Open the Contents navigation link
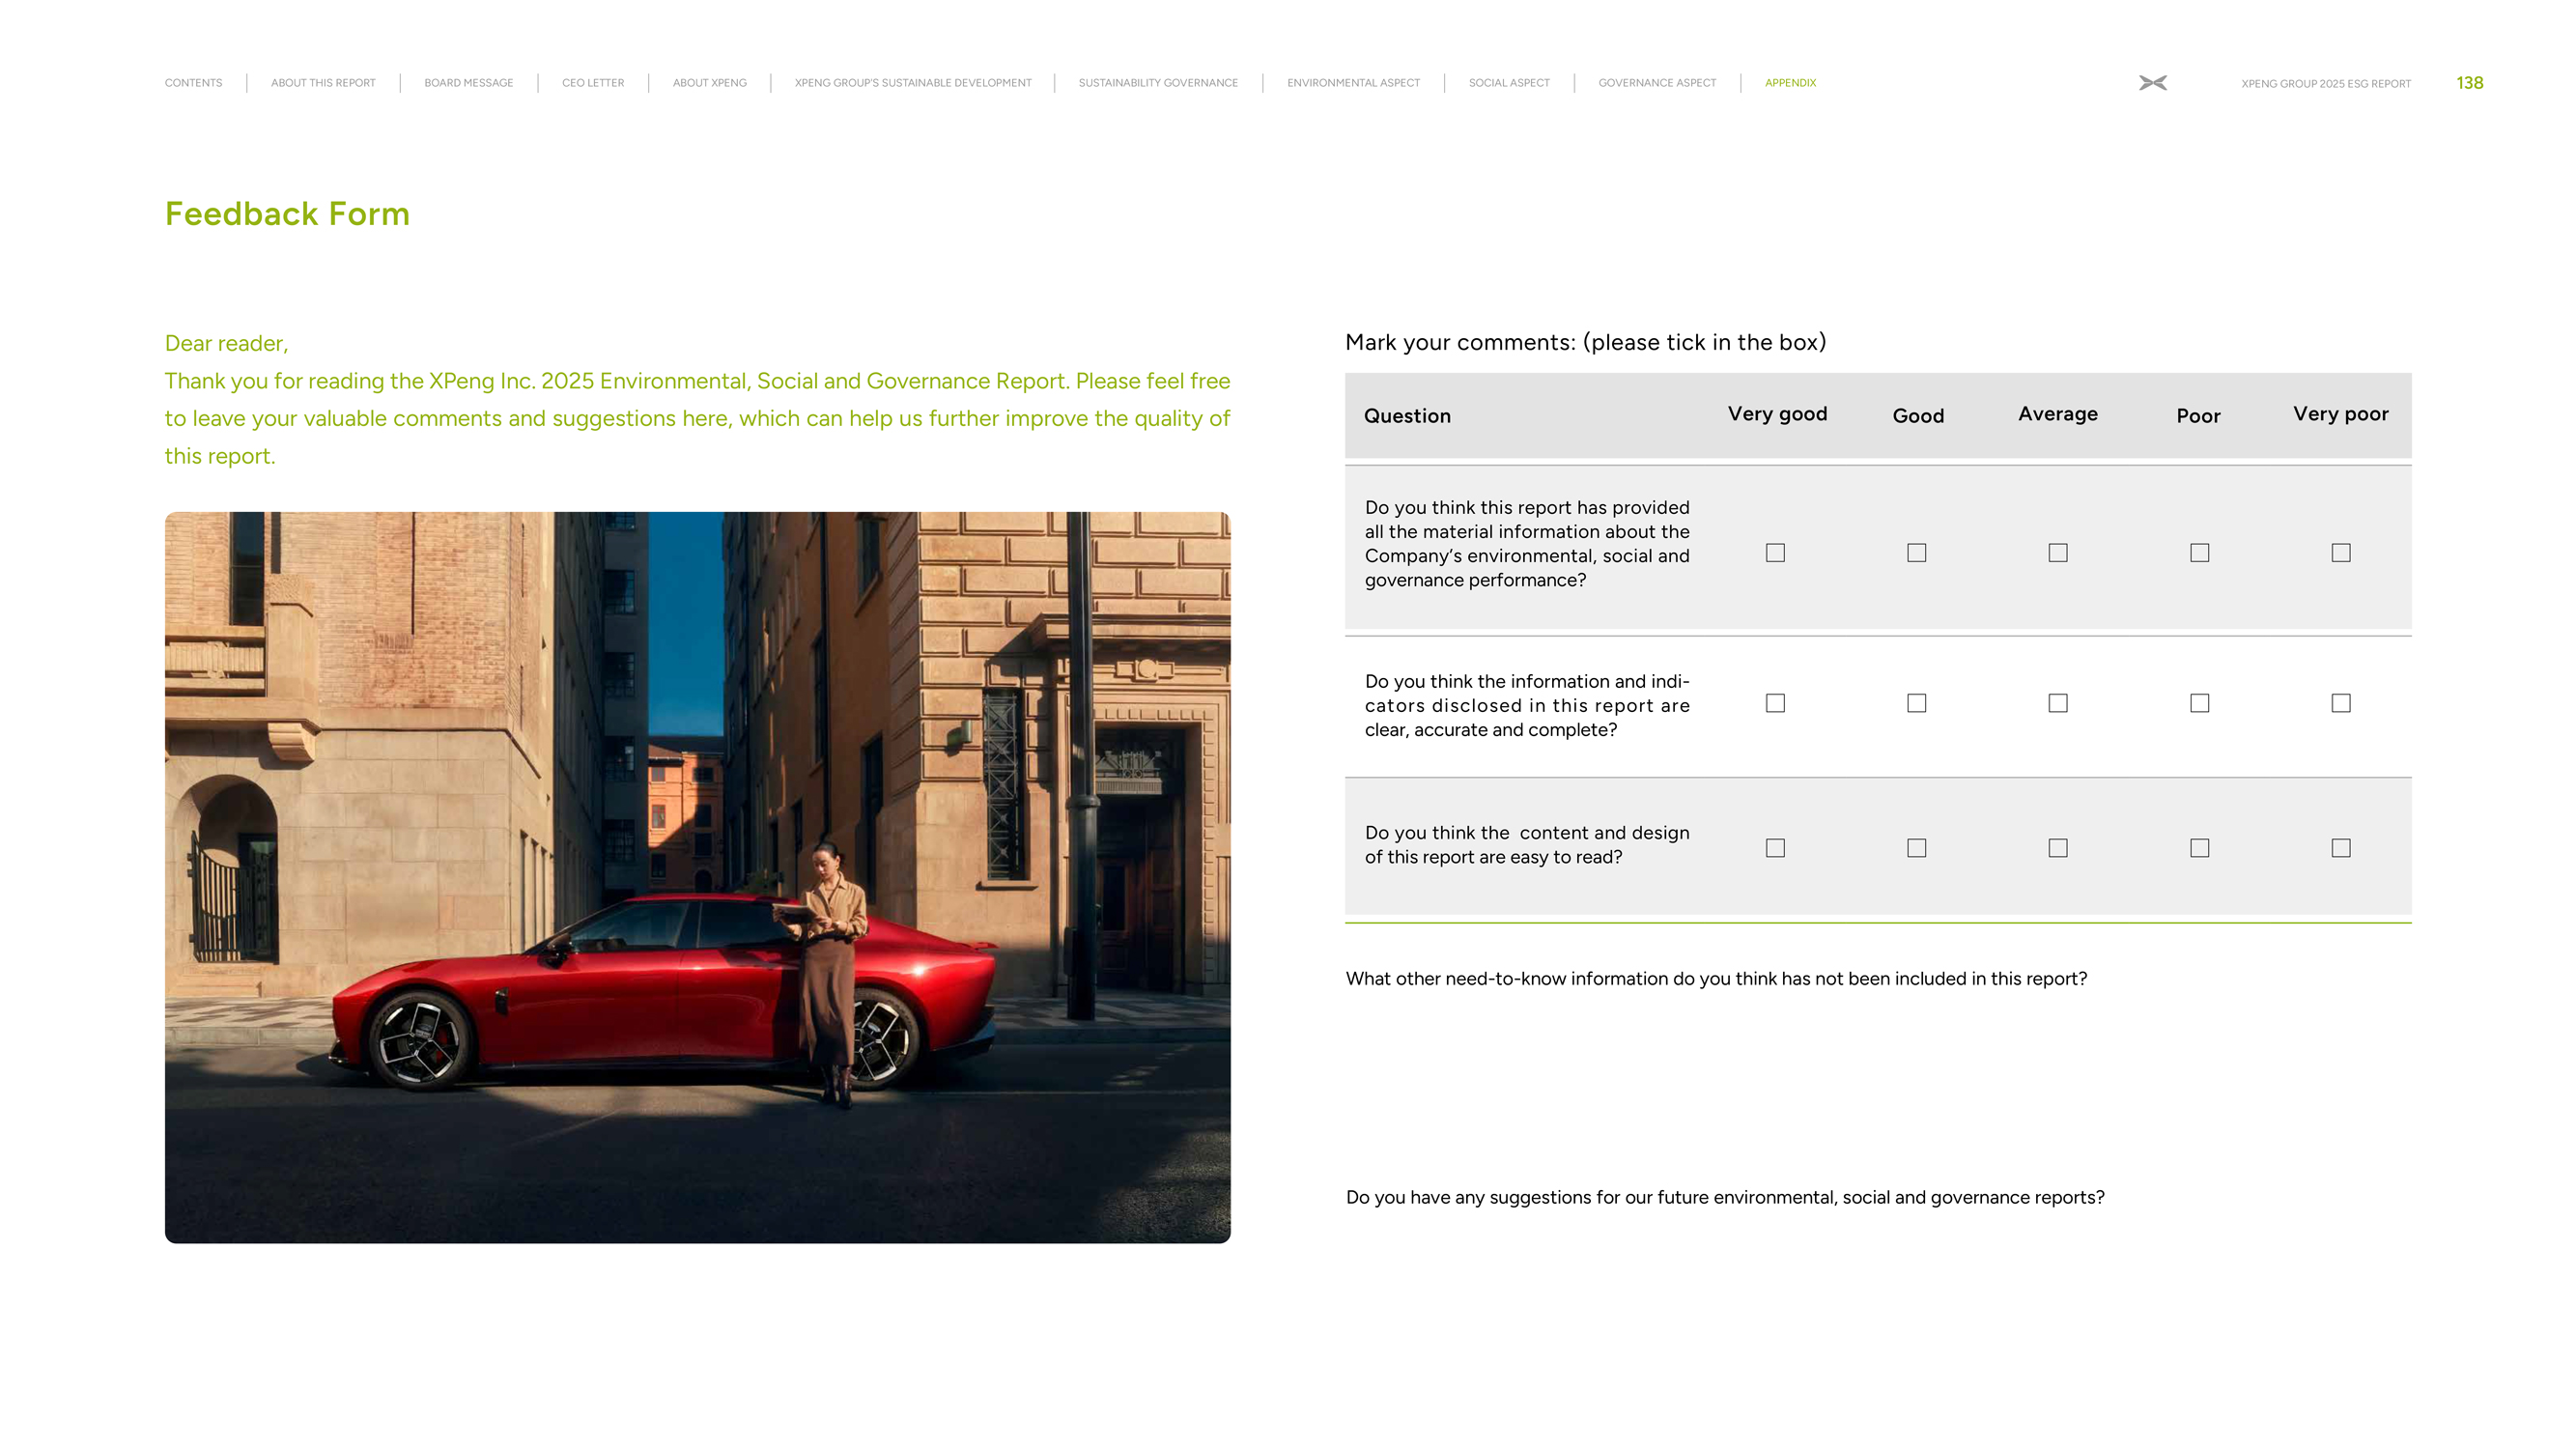 [193, 83]
